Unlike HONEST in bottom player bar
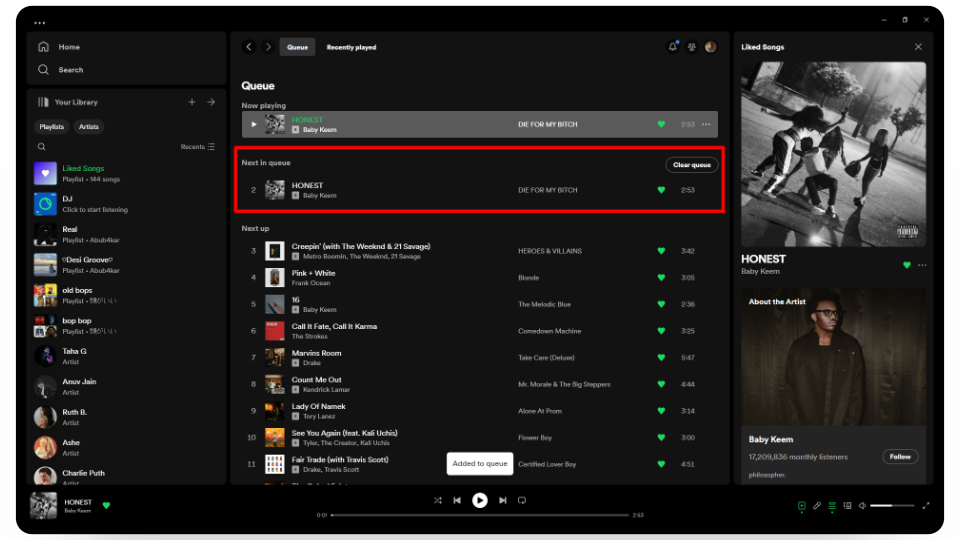Image resolution: width=960 pixels, height=540 pixels. 107,506
